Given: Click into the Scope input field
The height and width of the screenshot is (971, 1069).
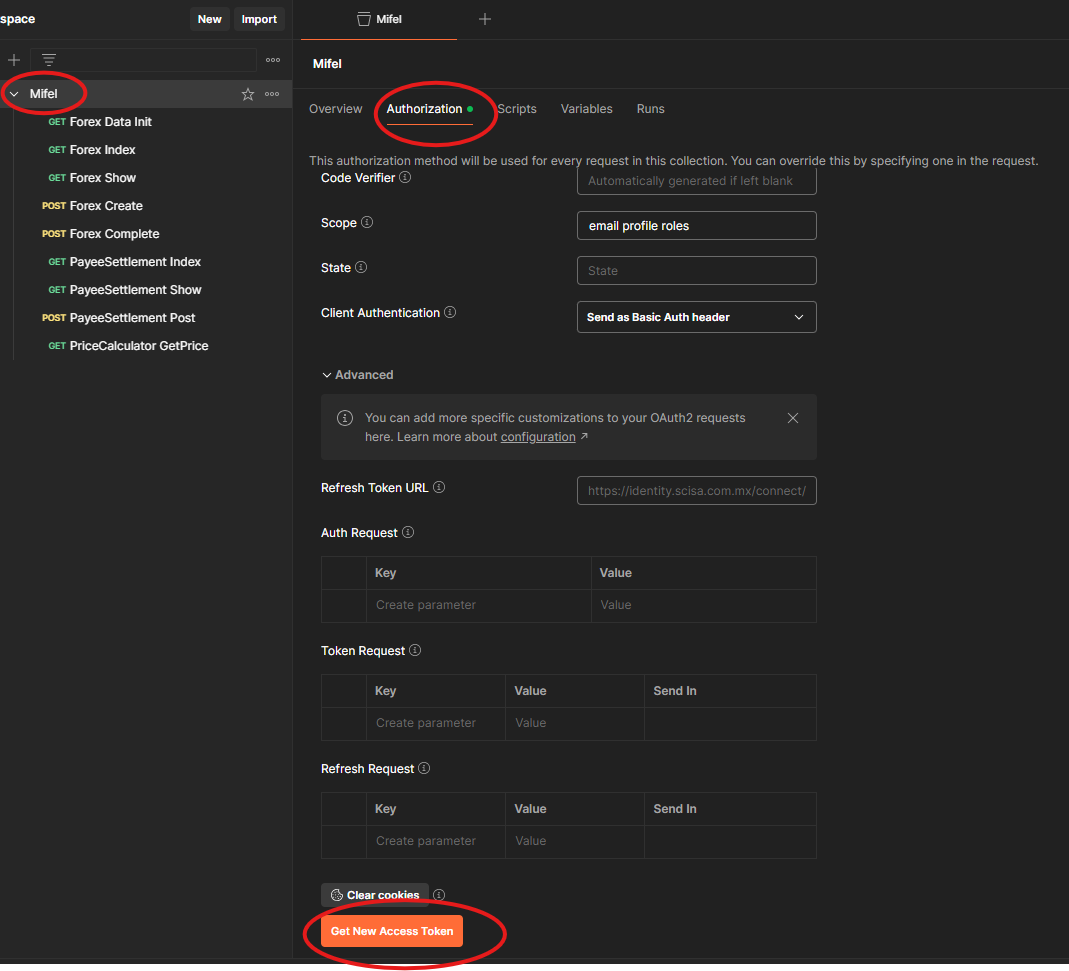Looking at the screenshot, I should point(696,226).
